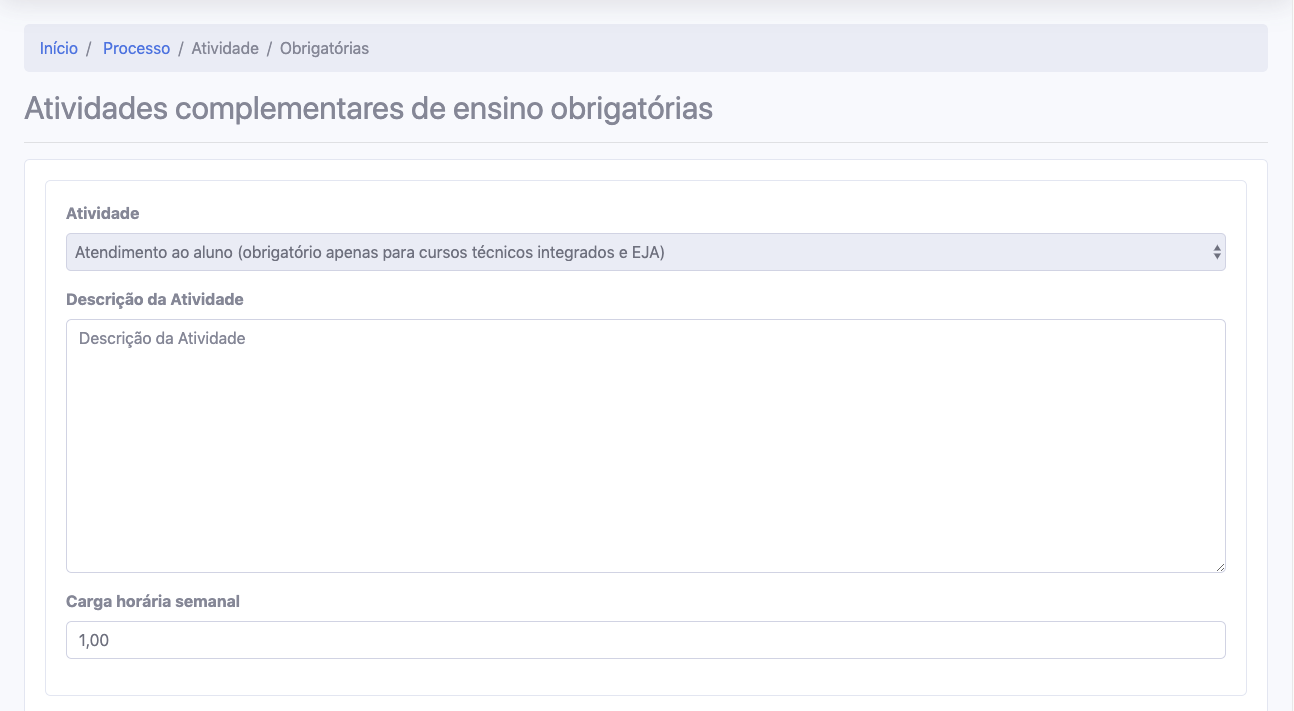The image size is (1294, 711).
Task: Click the slash separator after Início
Action: click(90, 48)
